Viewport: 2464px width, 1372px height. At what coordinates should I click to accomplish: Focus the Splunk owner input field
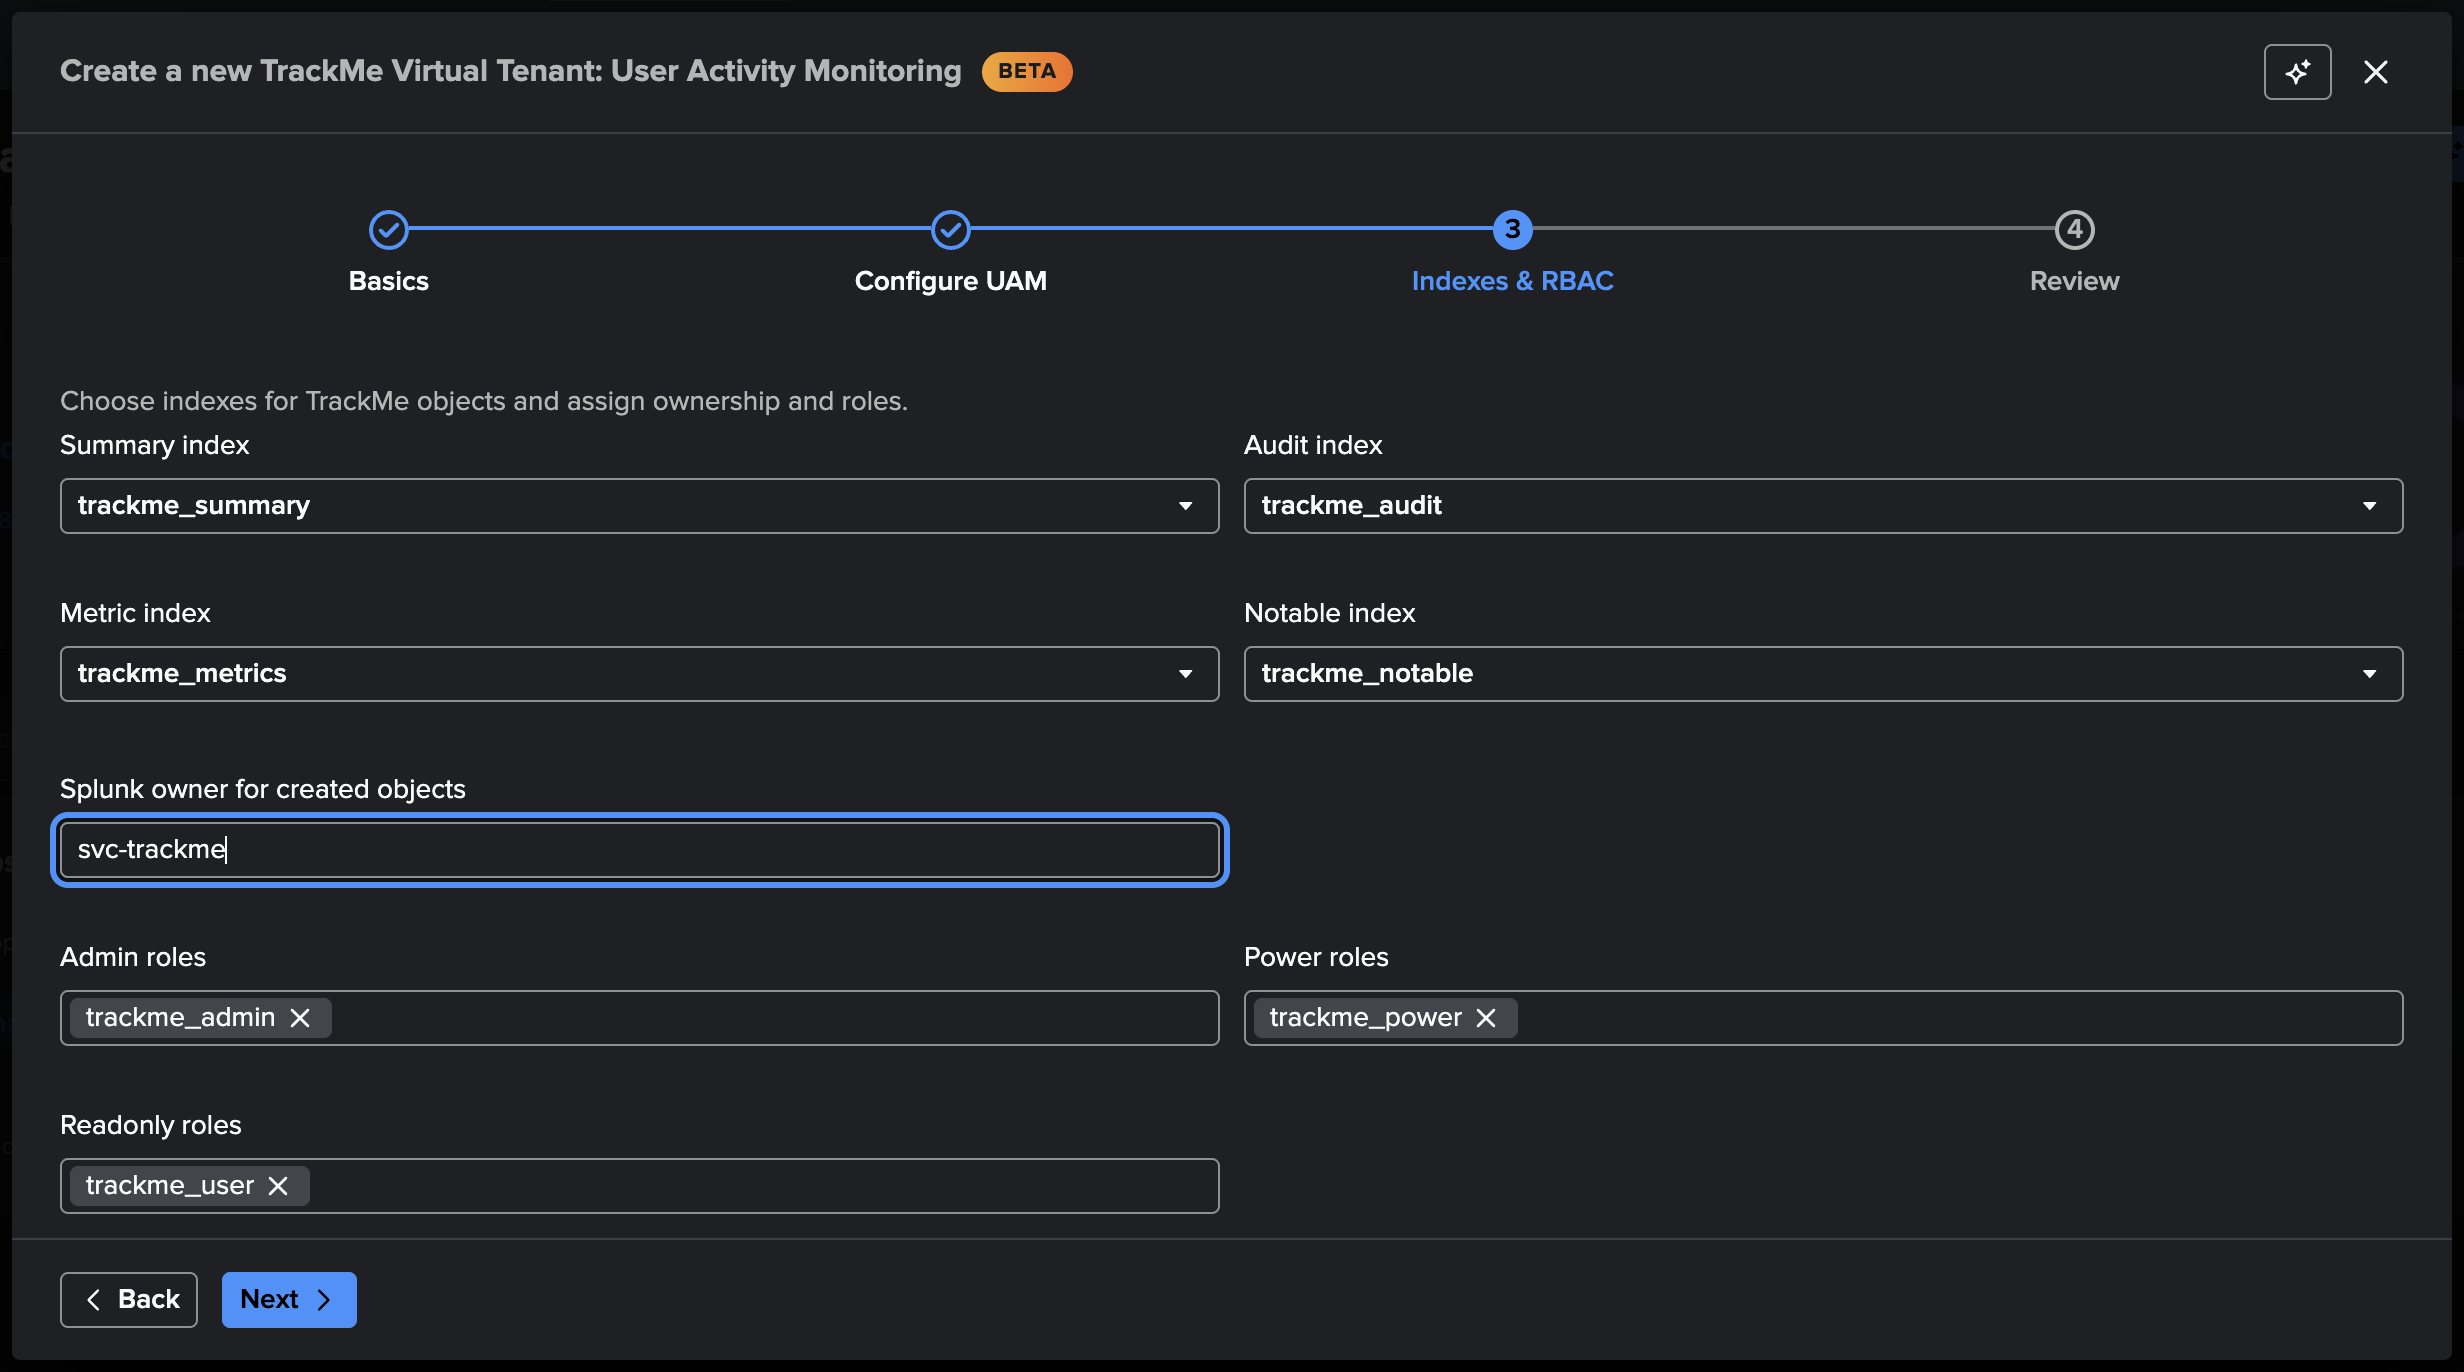[639, 850]
